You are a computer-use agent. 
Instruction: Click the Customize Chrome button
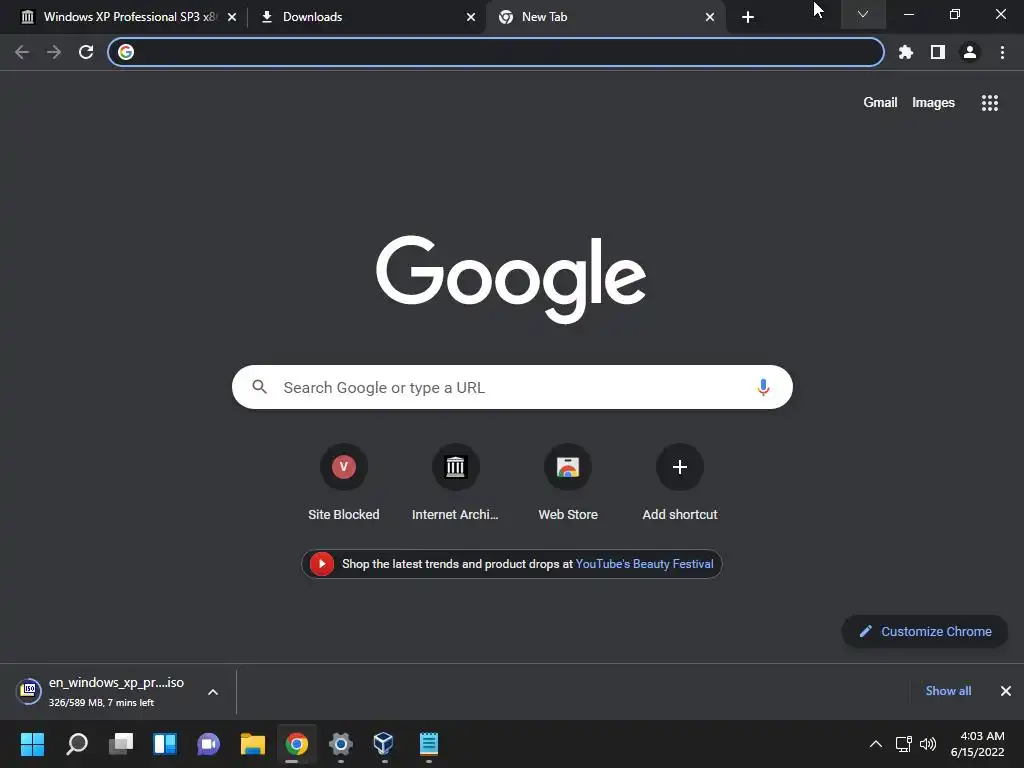coord(925,632)
